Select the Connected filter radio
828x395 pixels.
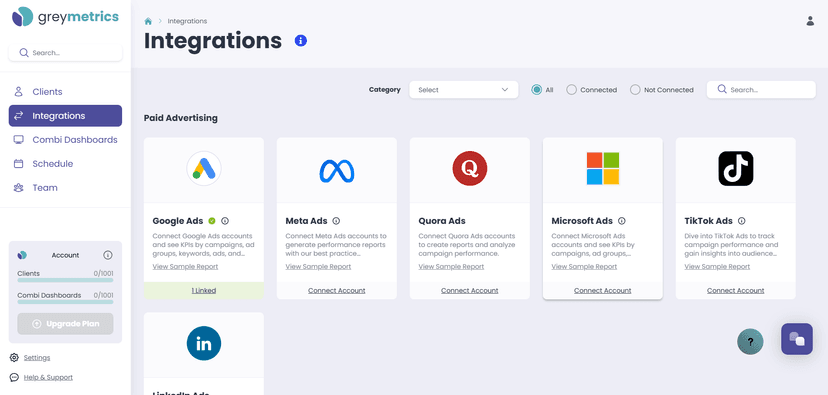pos(571,90)
